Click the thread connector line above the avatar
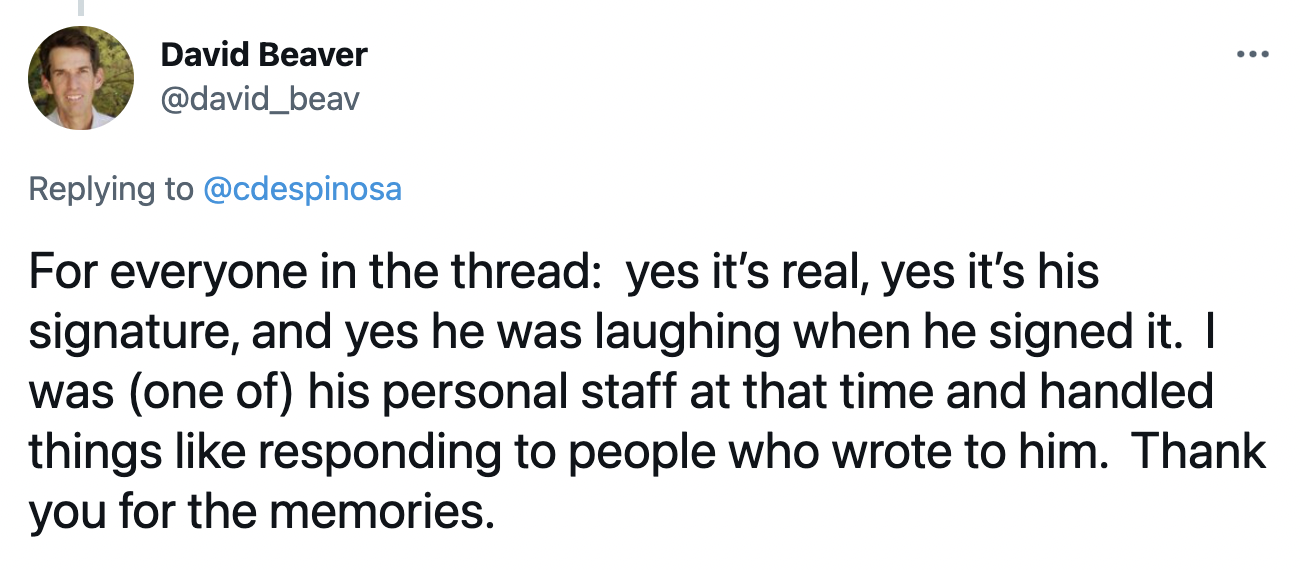Viewport: 1300px width, 570px height. [80, 8]
